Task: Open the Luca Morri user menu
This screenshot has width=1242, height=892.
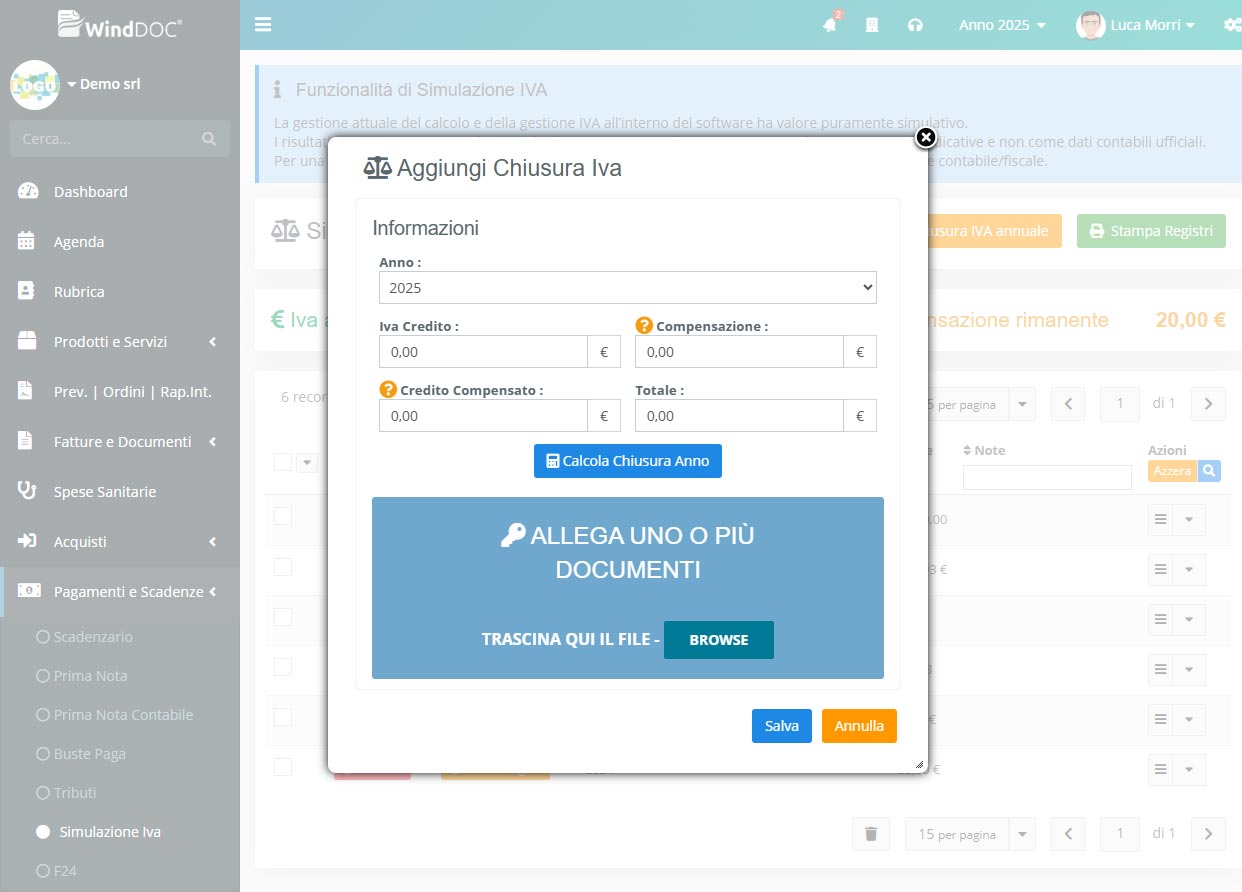Action: [1137, 25]
